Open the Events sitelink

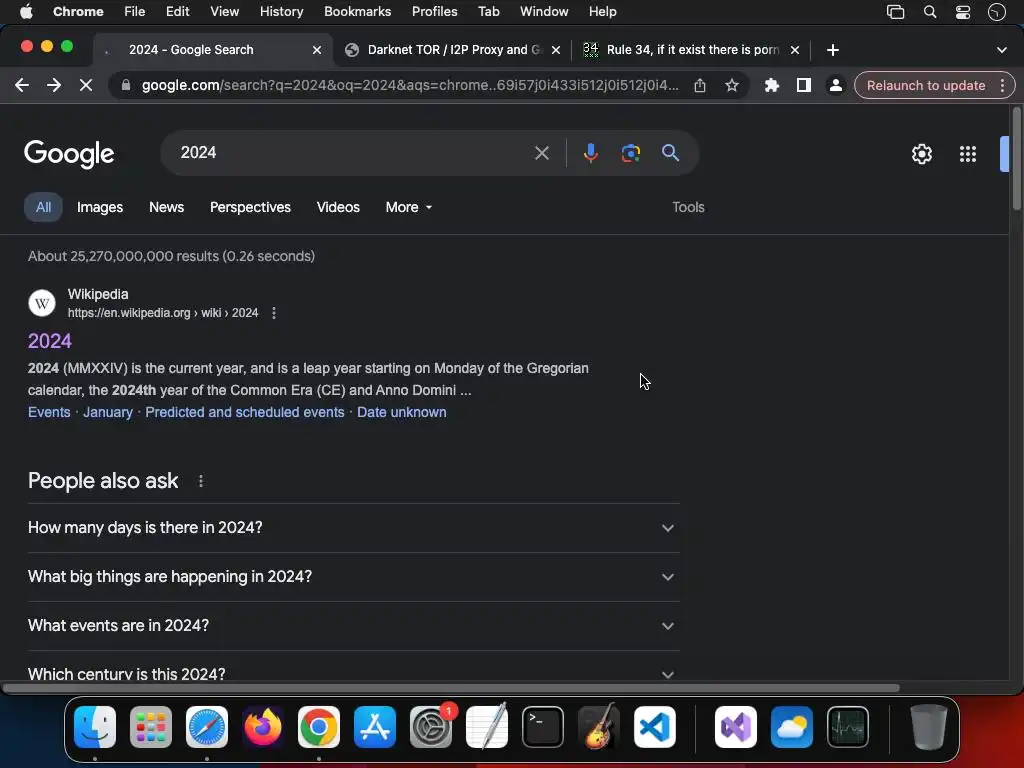tap(49, 412)
